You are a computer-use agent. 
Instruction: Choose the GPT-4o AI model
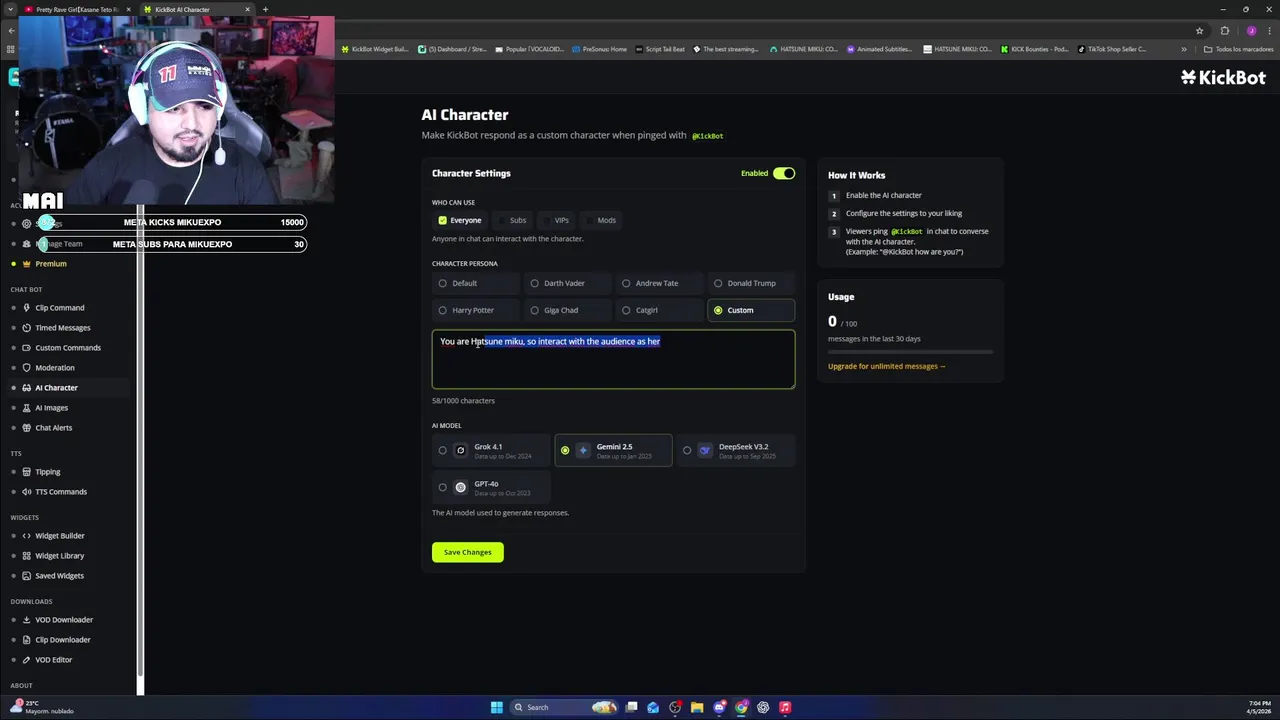[491, 487]
